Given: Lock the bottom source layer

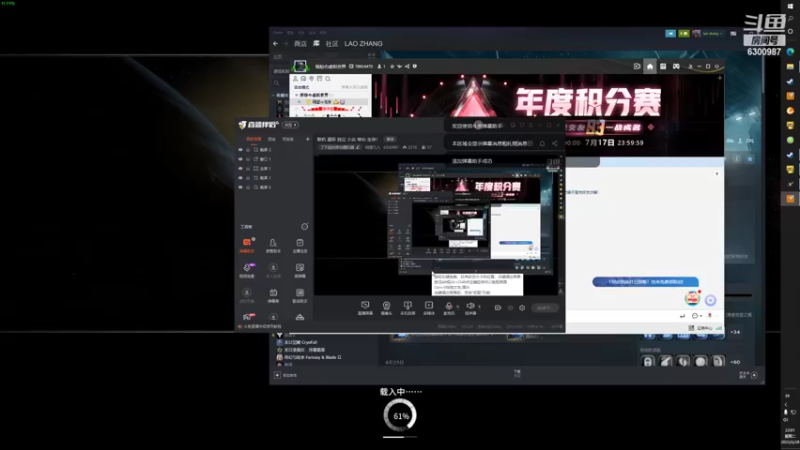Looking at the screenshot, I should 248,187.
